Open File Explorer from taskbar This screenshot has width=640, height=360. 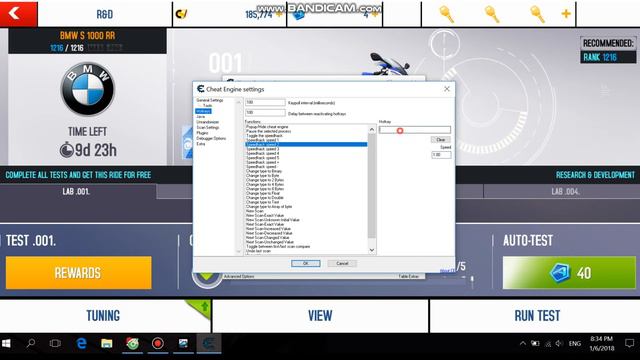click(107, 343)
